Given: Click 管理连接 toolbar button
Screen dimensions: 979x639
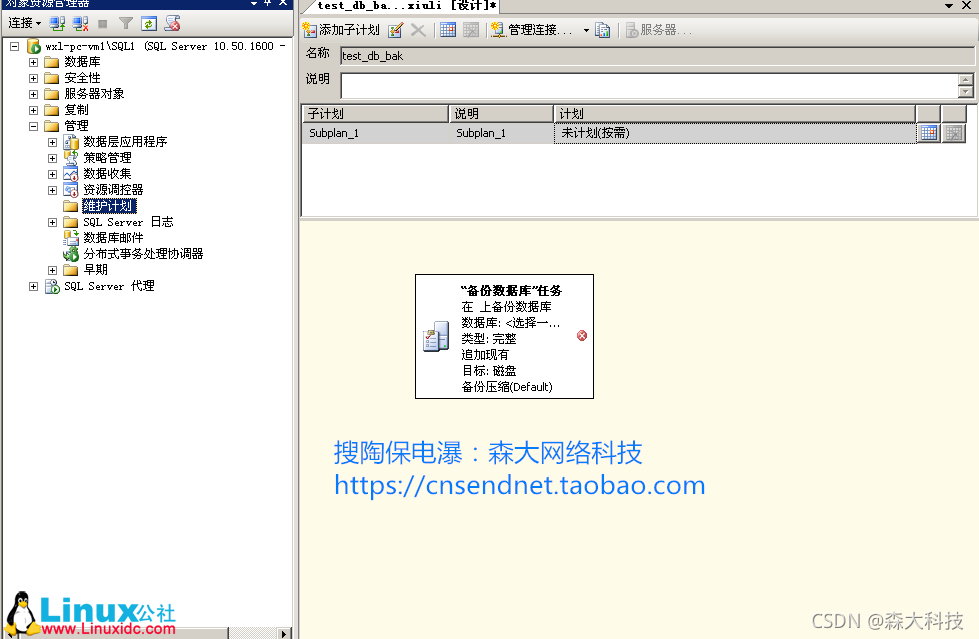Looking at the screenshot, I should tap(532, 30).
